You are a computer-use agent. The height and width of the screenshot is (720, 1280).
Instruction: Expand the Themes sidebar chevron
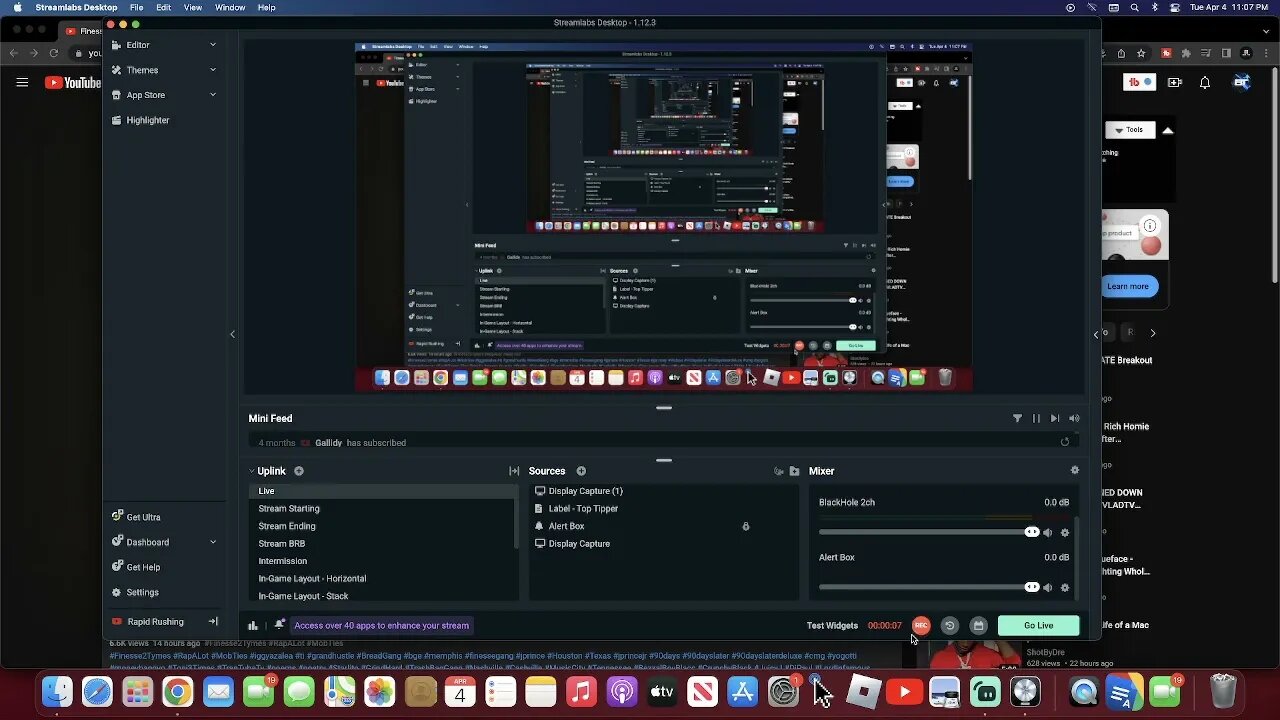tap(213, 70)
